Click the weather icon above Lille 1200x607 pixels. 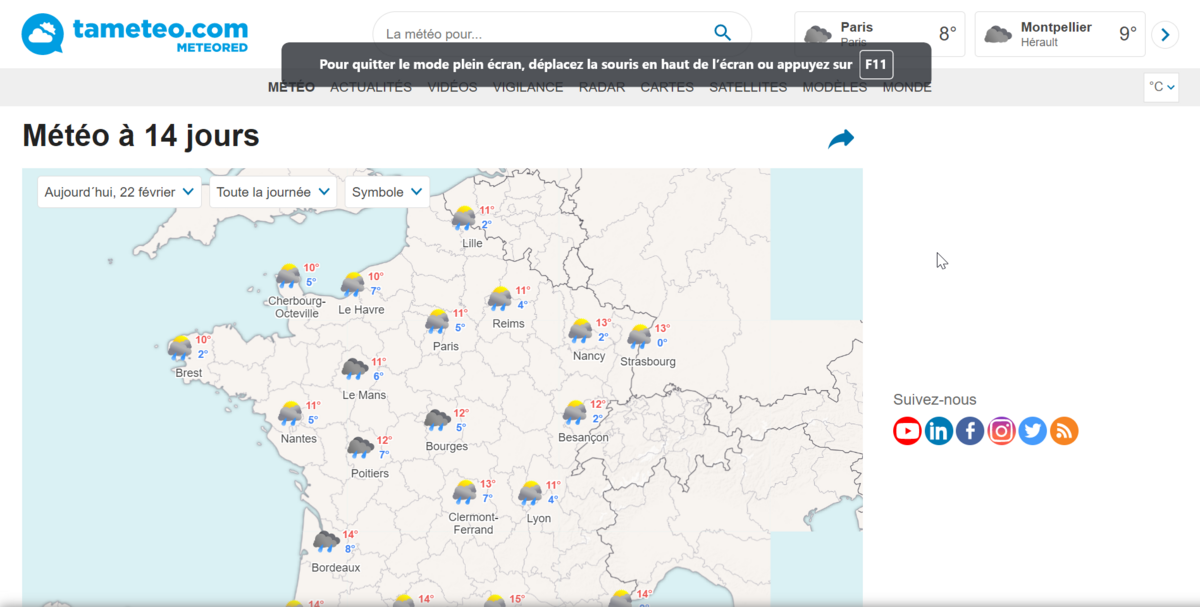point(464,218)
